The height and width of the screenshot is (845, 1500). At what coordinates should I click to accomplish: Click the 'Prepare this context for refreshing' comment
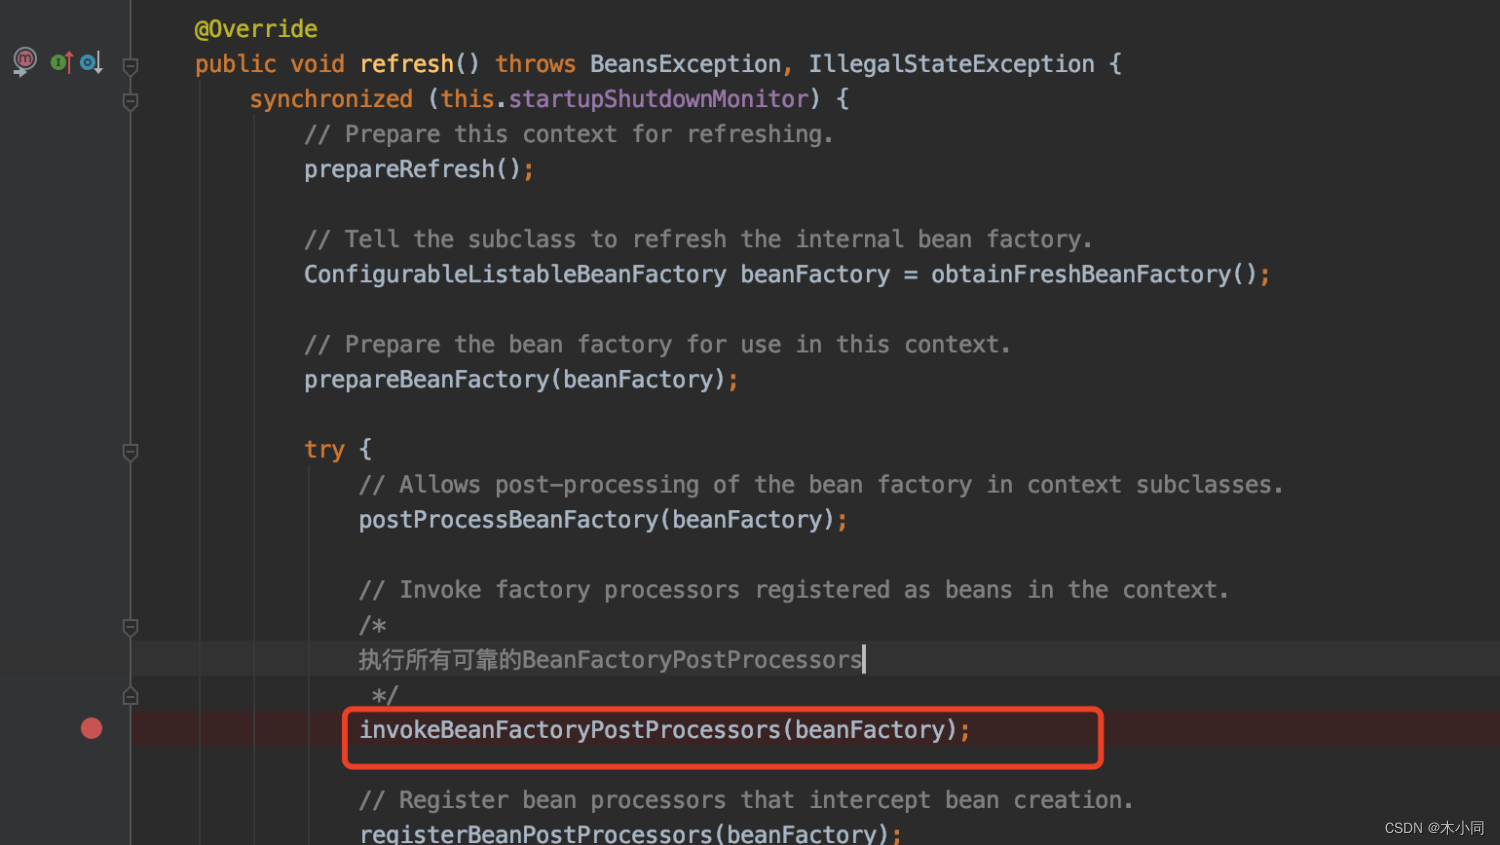coord(568,134)
